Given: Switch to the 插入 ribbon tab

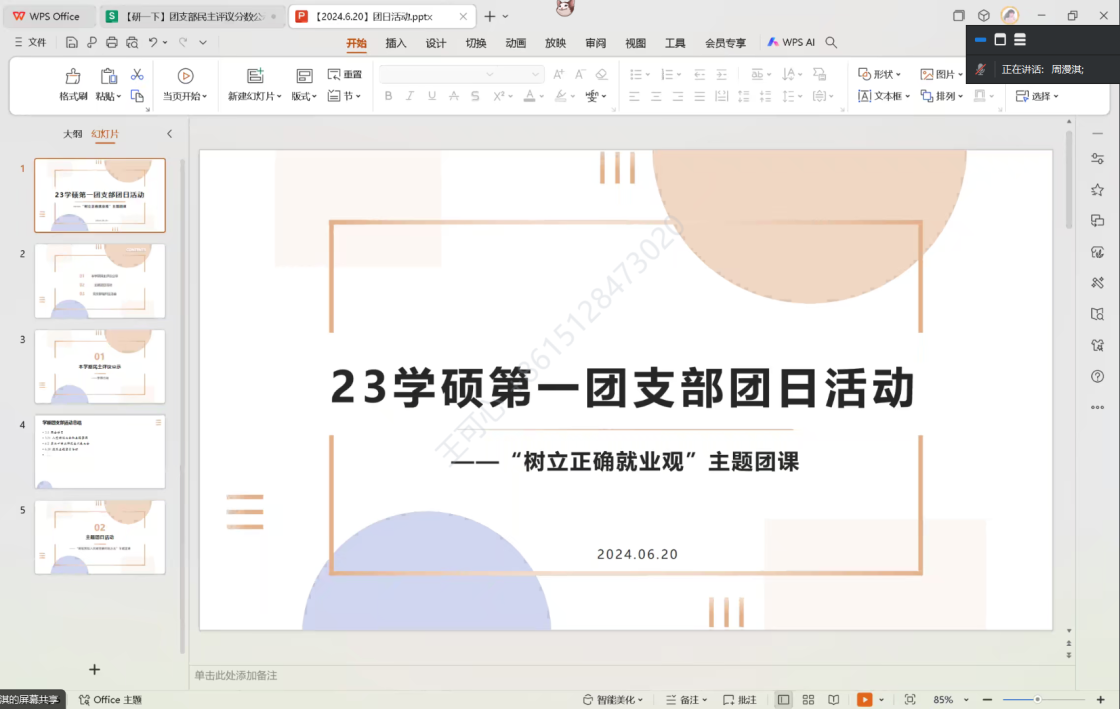Looking at the screenshot, I should click(395, 42).
